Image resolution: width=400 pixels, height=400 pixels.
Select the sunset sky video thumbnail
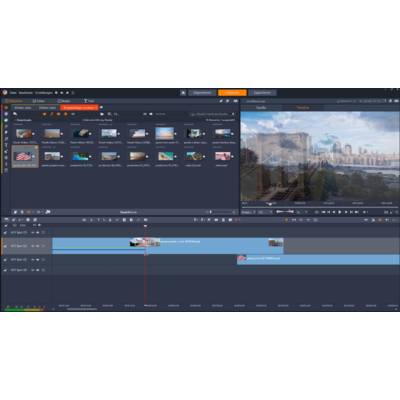[165, 133]
